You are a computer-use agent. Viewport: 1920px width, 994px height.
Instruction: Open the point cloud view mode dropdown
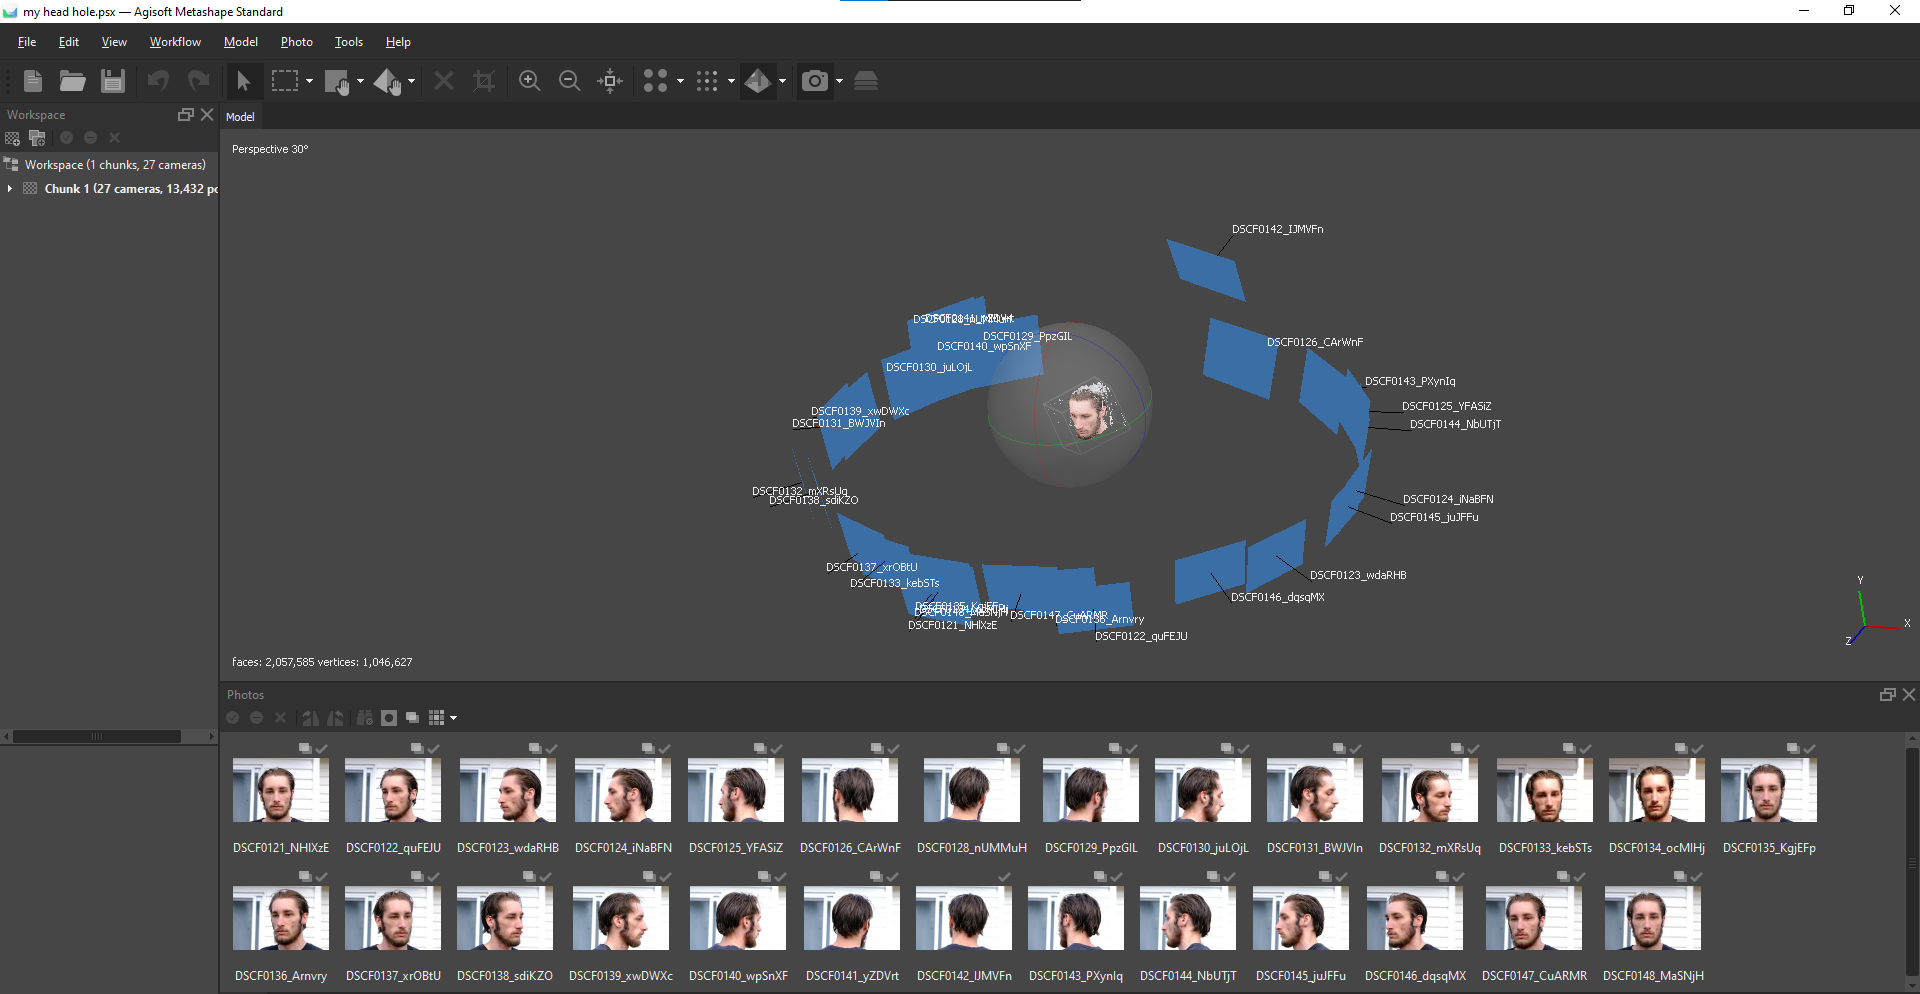click(x=680, y=81)
